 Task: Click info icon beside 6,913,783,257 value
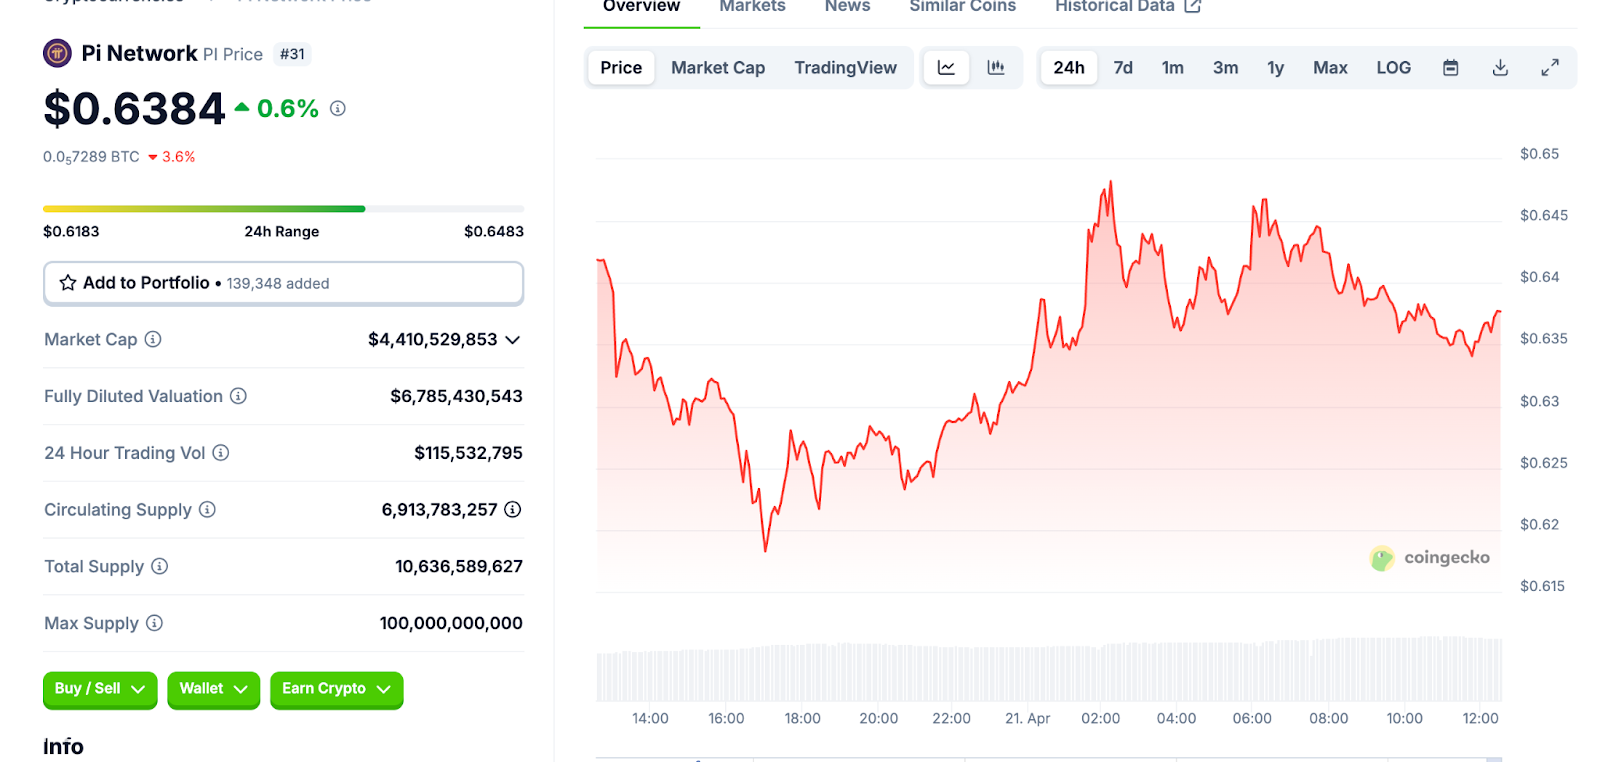[x=513, y=509]
